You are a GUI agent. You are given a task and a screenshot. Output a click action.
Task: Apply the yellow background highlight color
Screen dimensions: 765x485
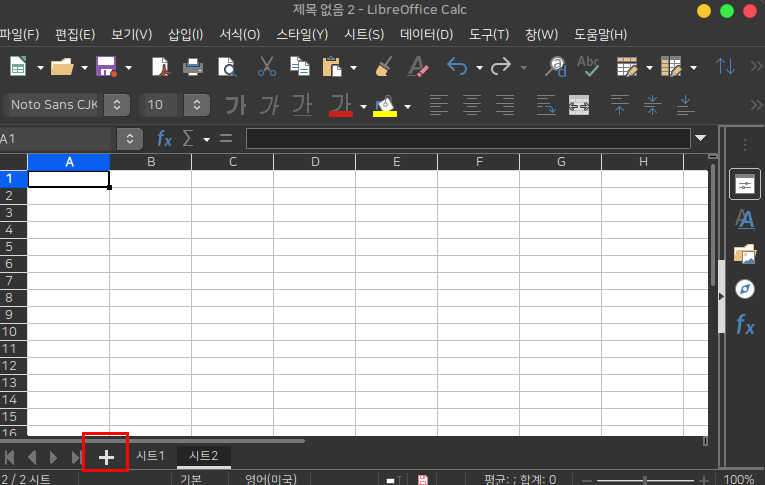(385, 105)
